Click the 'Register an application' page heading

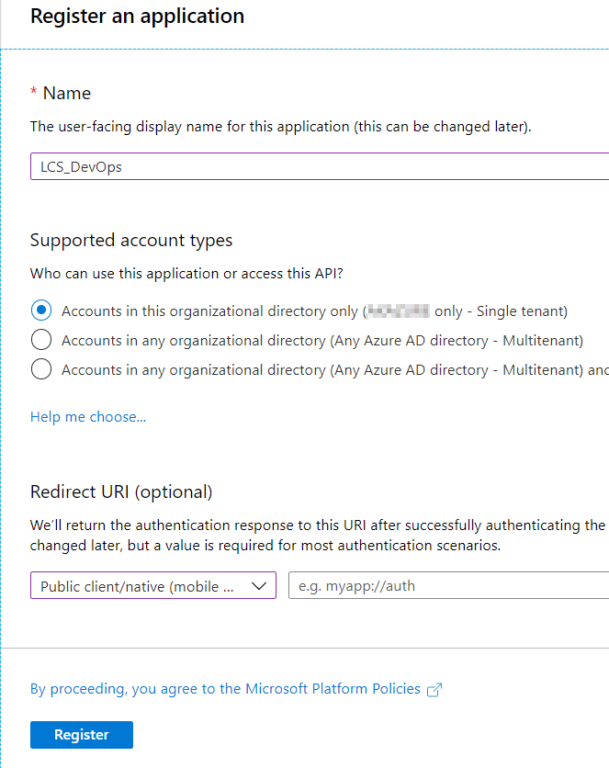(137, 17)
